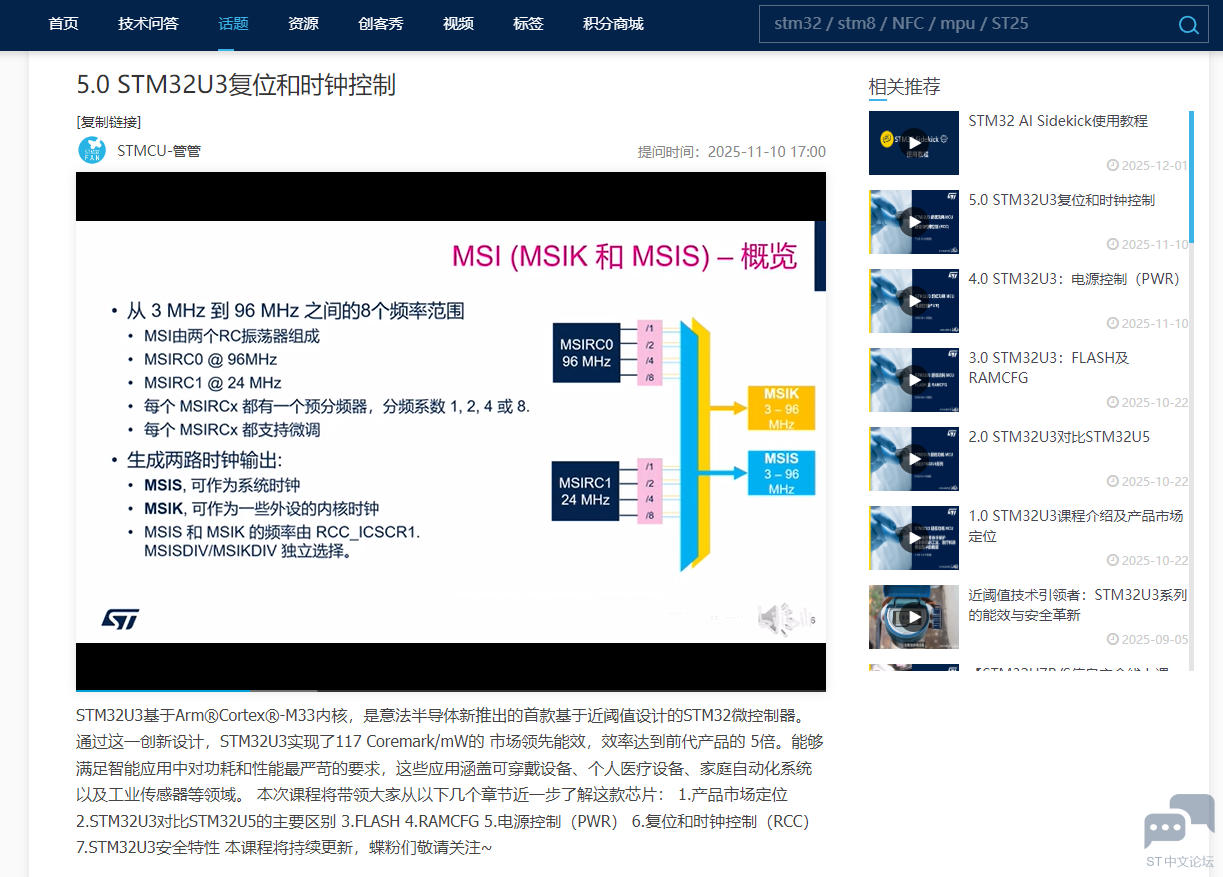Click the page title 5.0 STM32U3复位和时钟控制

(236, 84)
